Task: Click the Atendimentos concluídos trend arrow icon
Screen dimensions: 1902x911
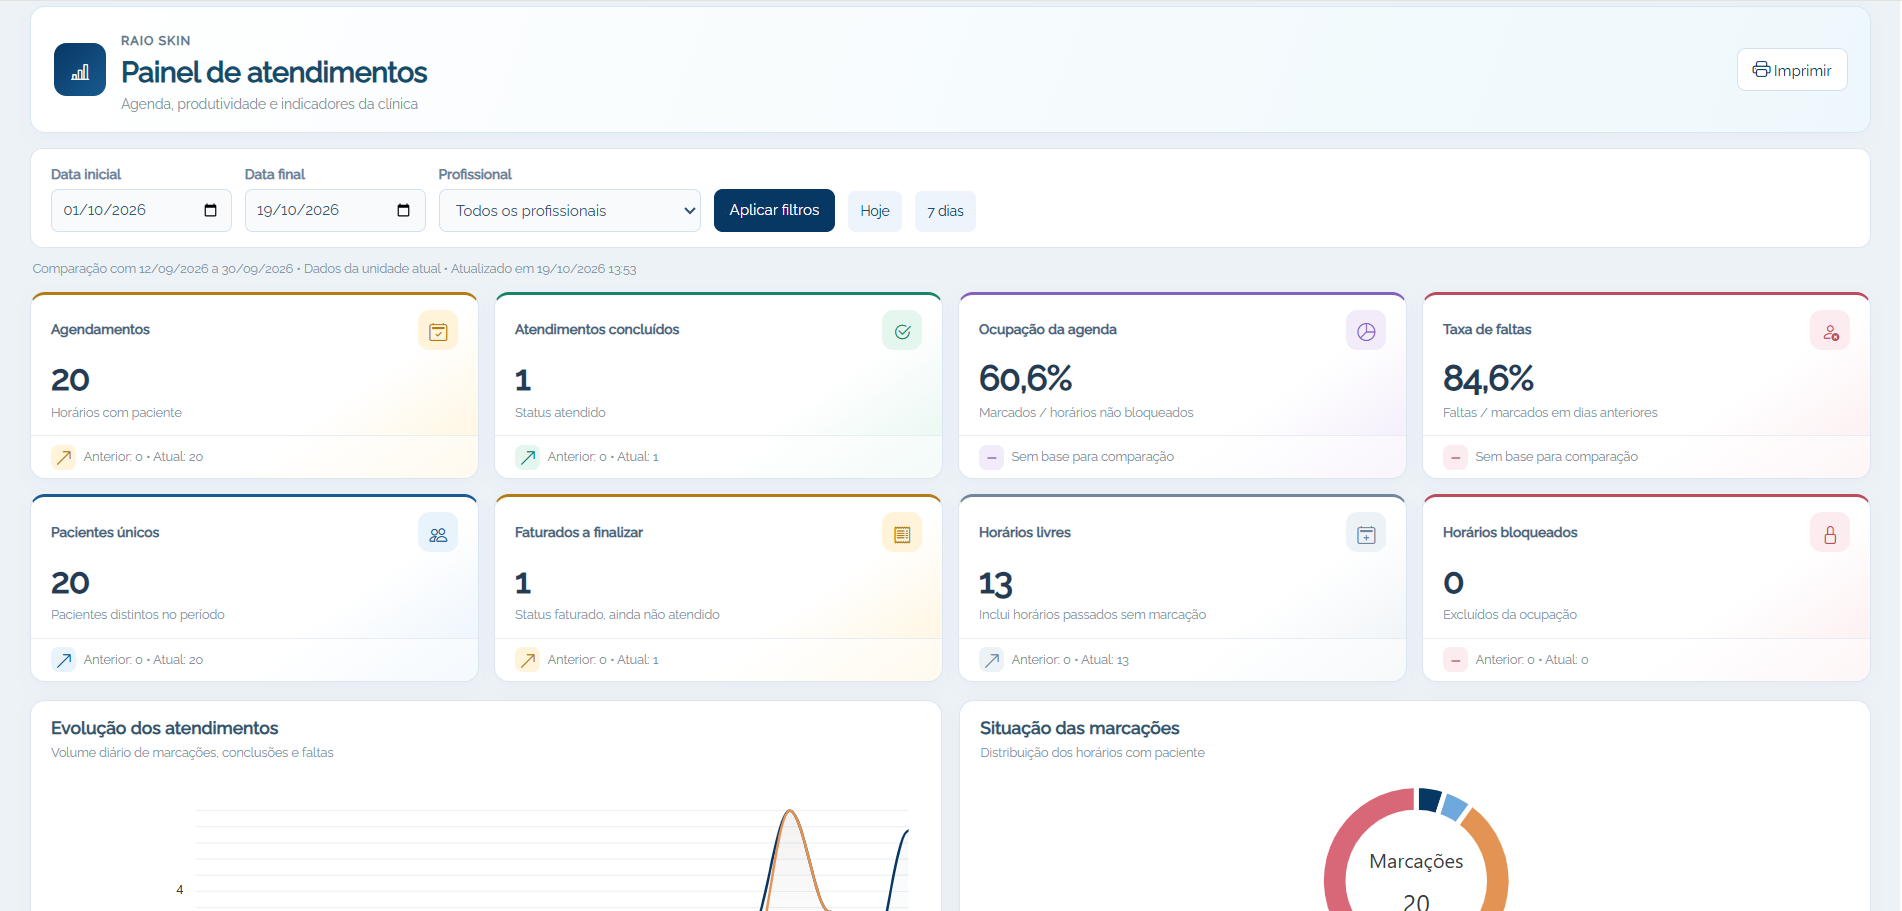Action: coord(528,457)
